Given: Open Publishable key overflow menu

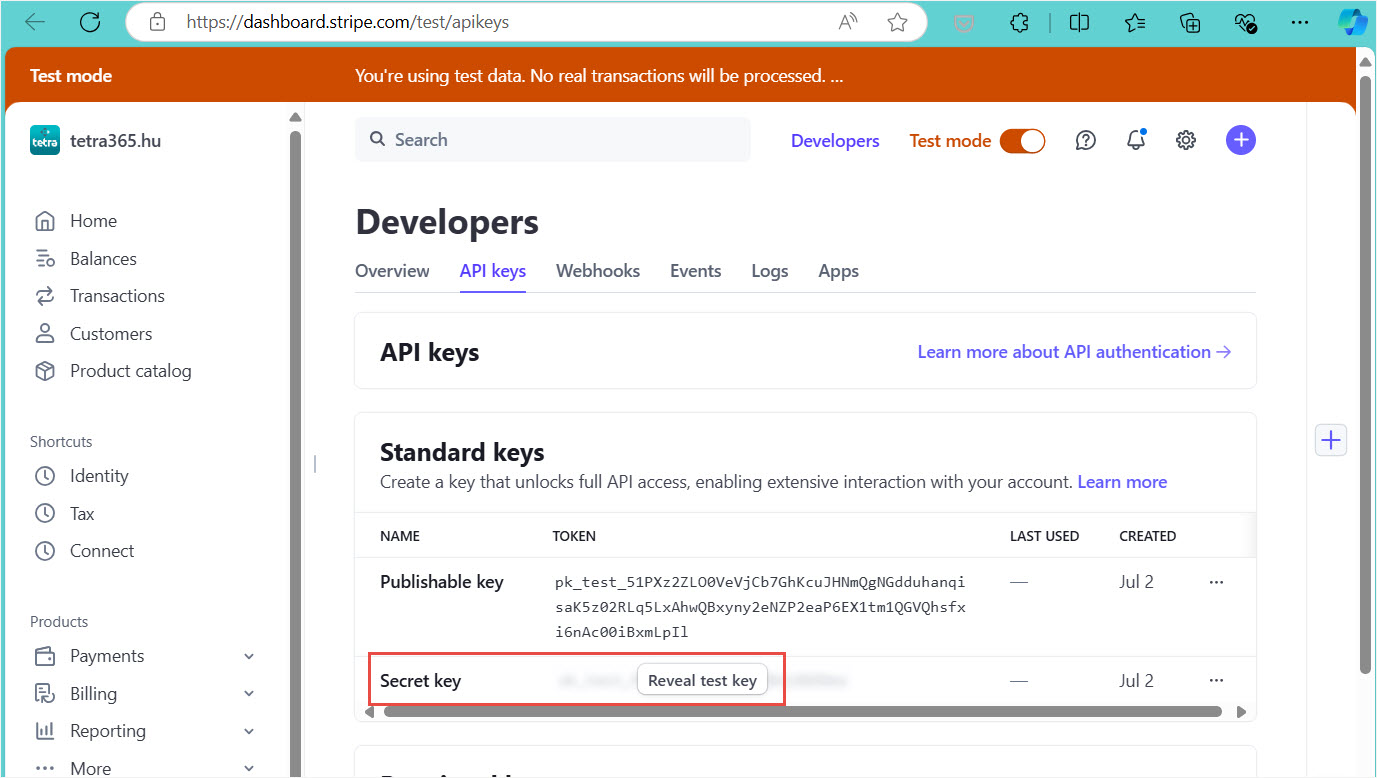Looking at the screenshot, I should (1216, 582).
